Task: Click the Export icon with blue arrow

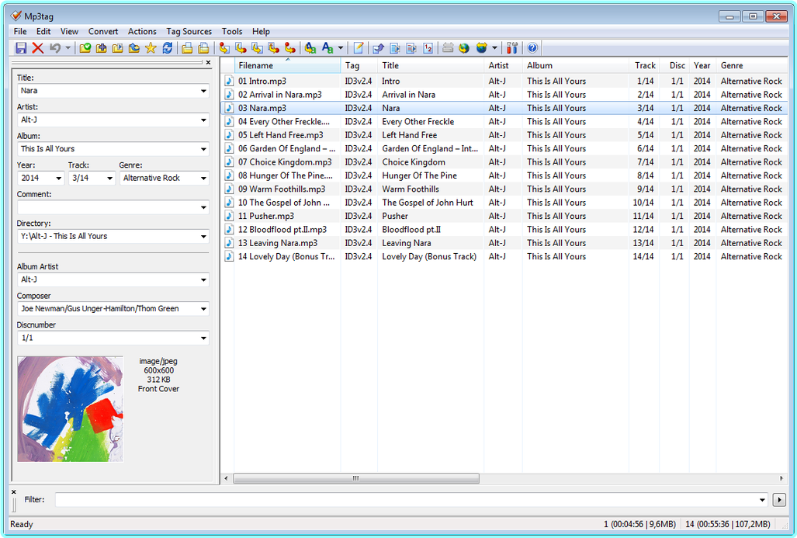Action: 378,48
